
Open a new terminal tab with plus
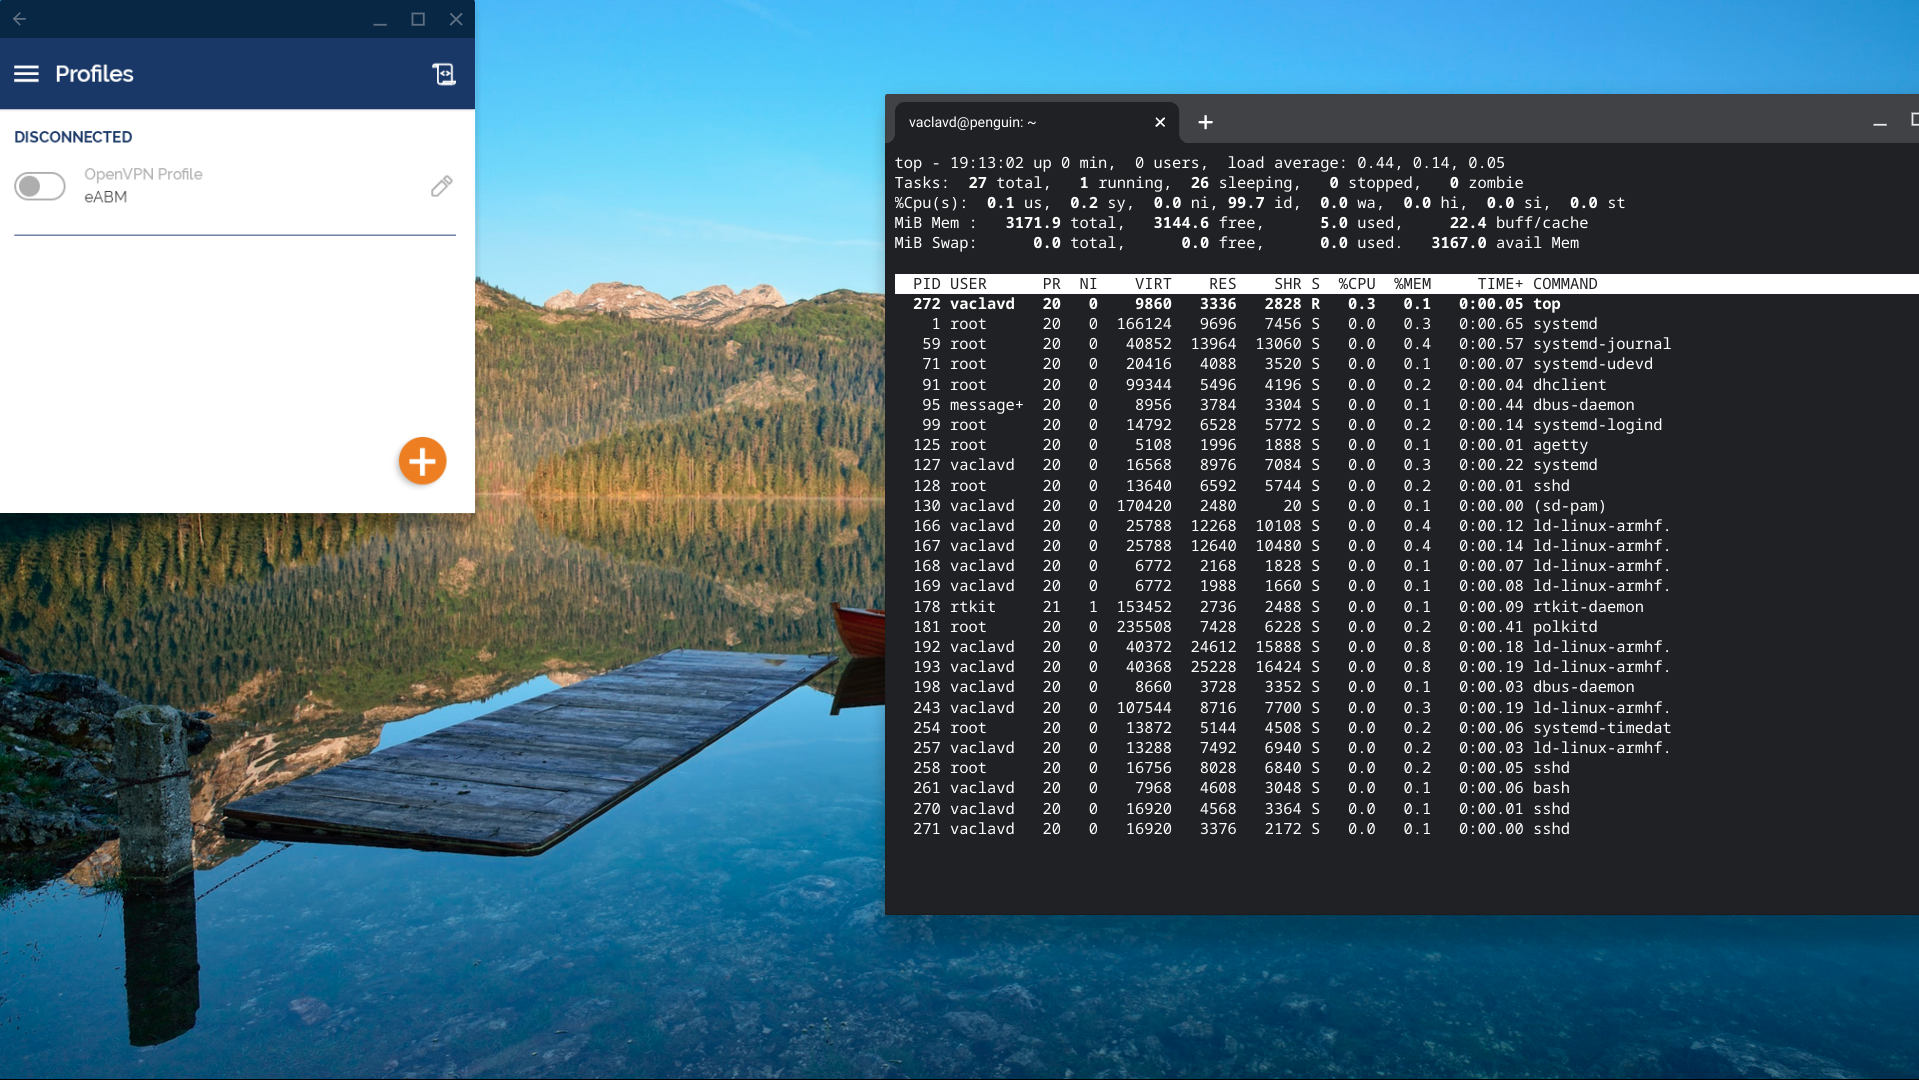1205,122
